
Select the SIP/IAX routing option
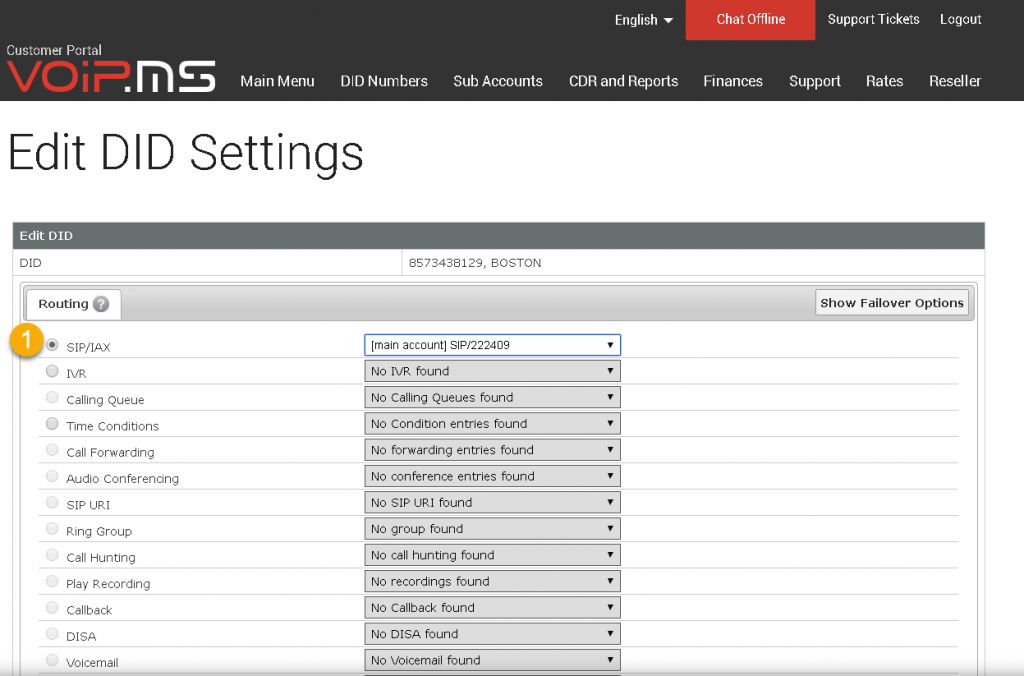click(x=51, y=344)
